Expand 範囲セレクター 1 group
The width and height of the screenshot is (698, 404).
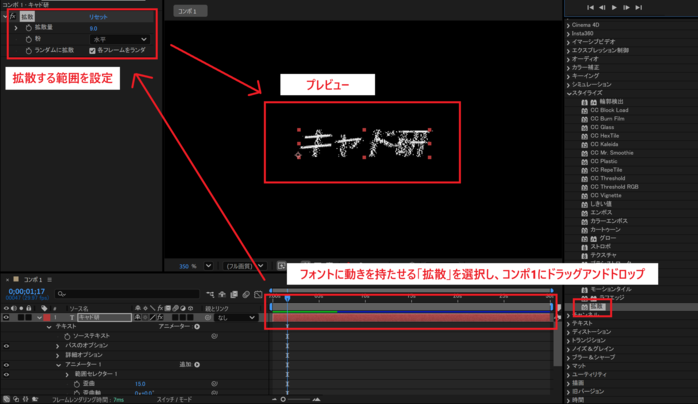tap(67, 374)
